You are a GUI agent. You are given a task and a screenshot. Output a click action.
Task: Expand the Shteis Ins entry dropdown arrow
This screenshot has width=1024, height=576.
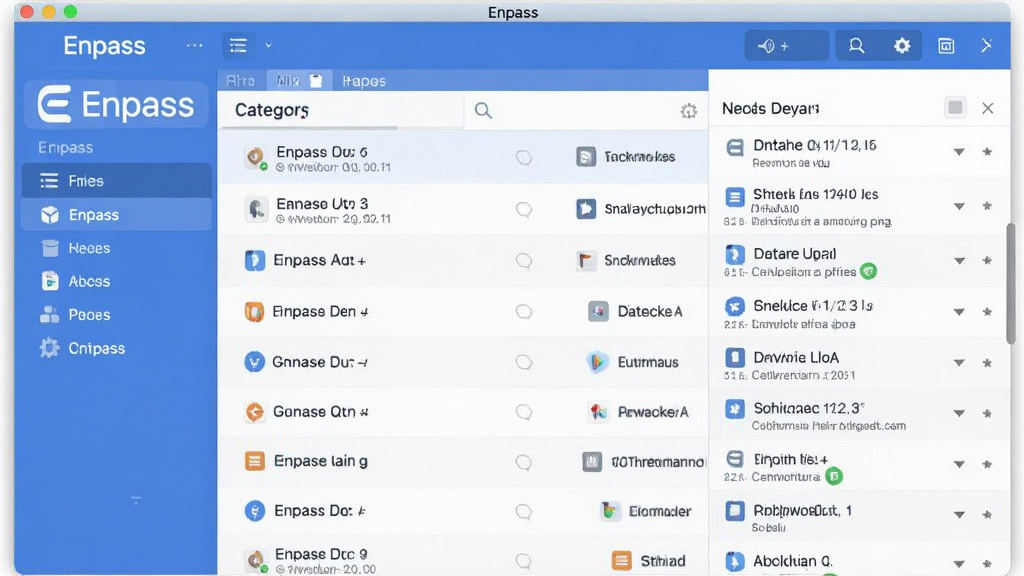tap(959, 206)
